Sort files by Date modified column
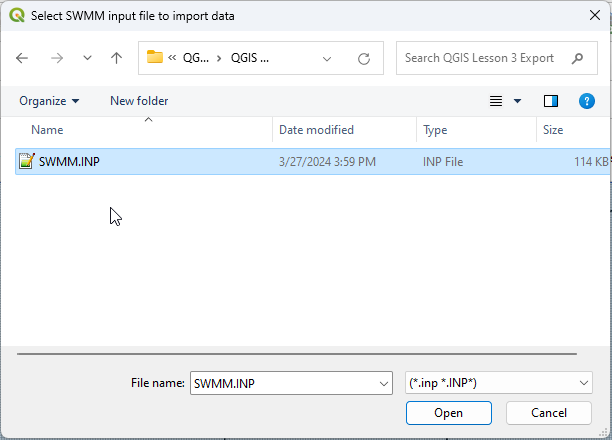Screen dimensions: 612x440 coord(316,130)
